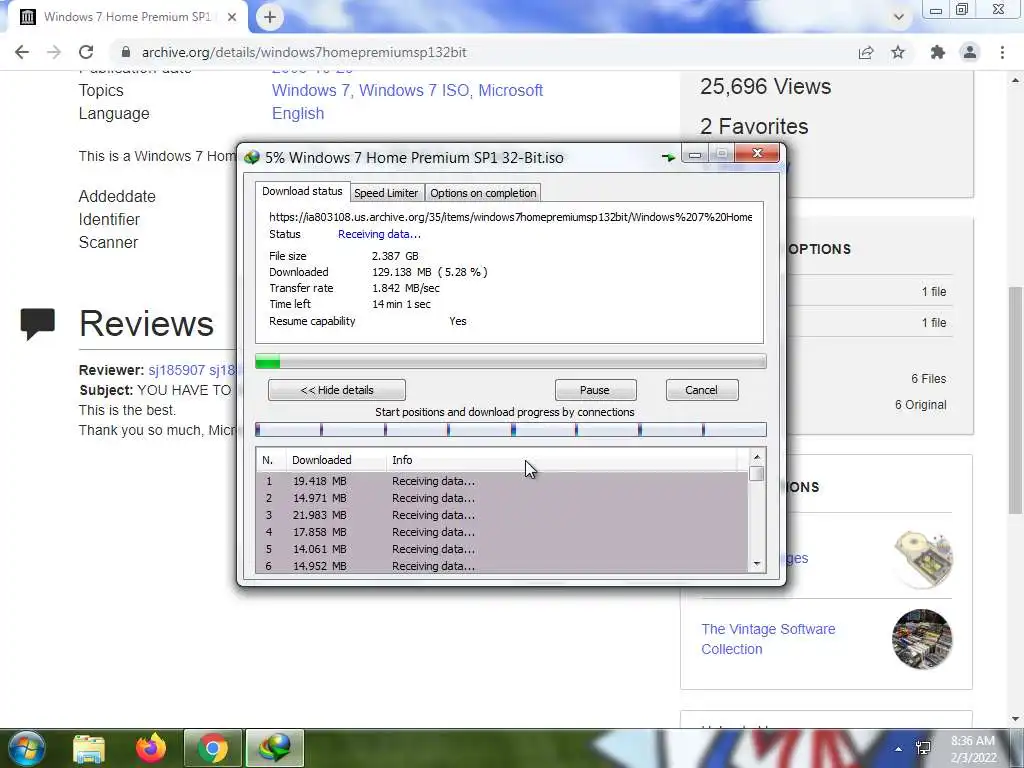Click the N. column header
Screen dimensions: 1024x768
[x=271, y=460]
